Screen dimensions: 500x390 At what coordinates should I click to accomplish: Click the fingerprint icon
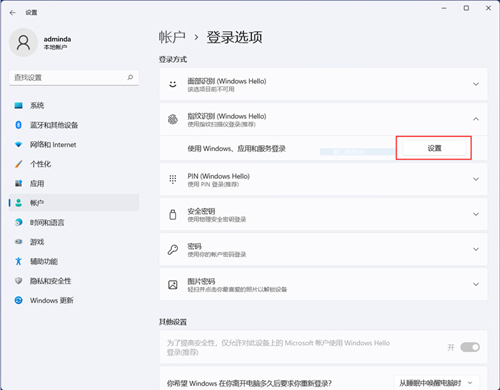point(173,119)
